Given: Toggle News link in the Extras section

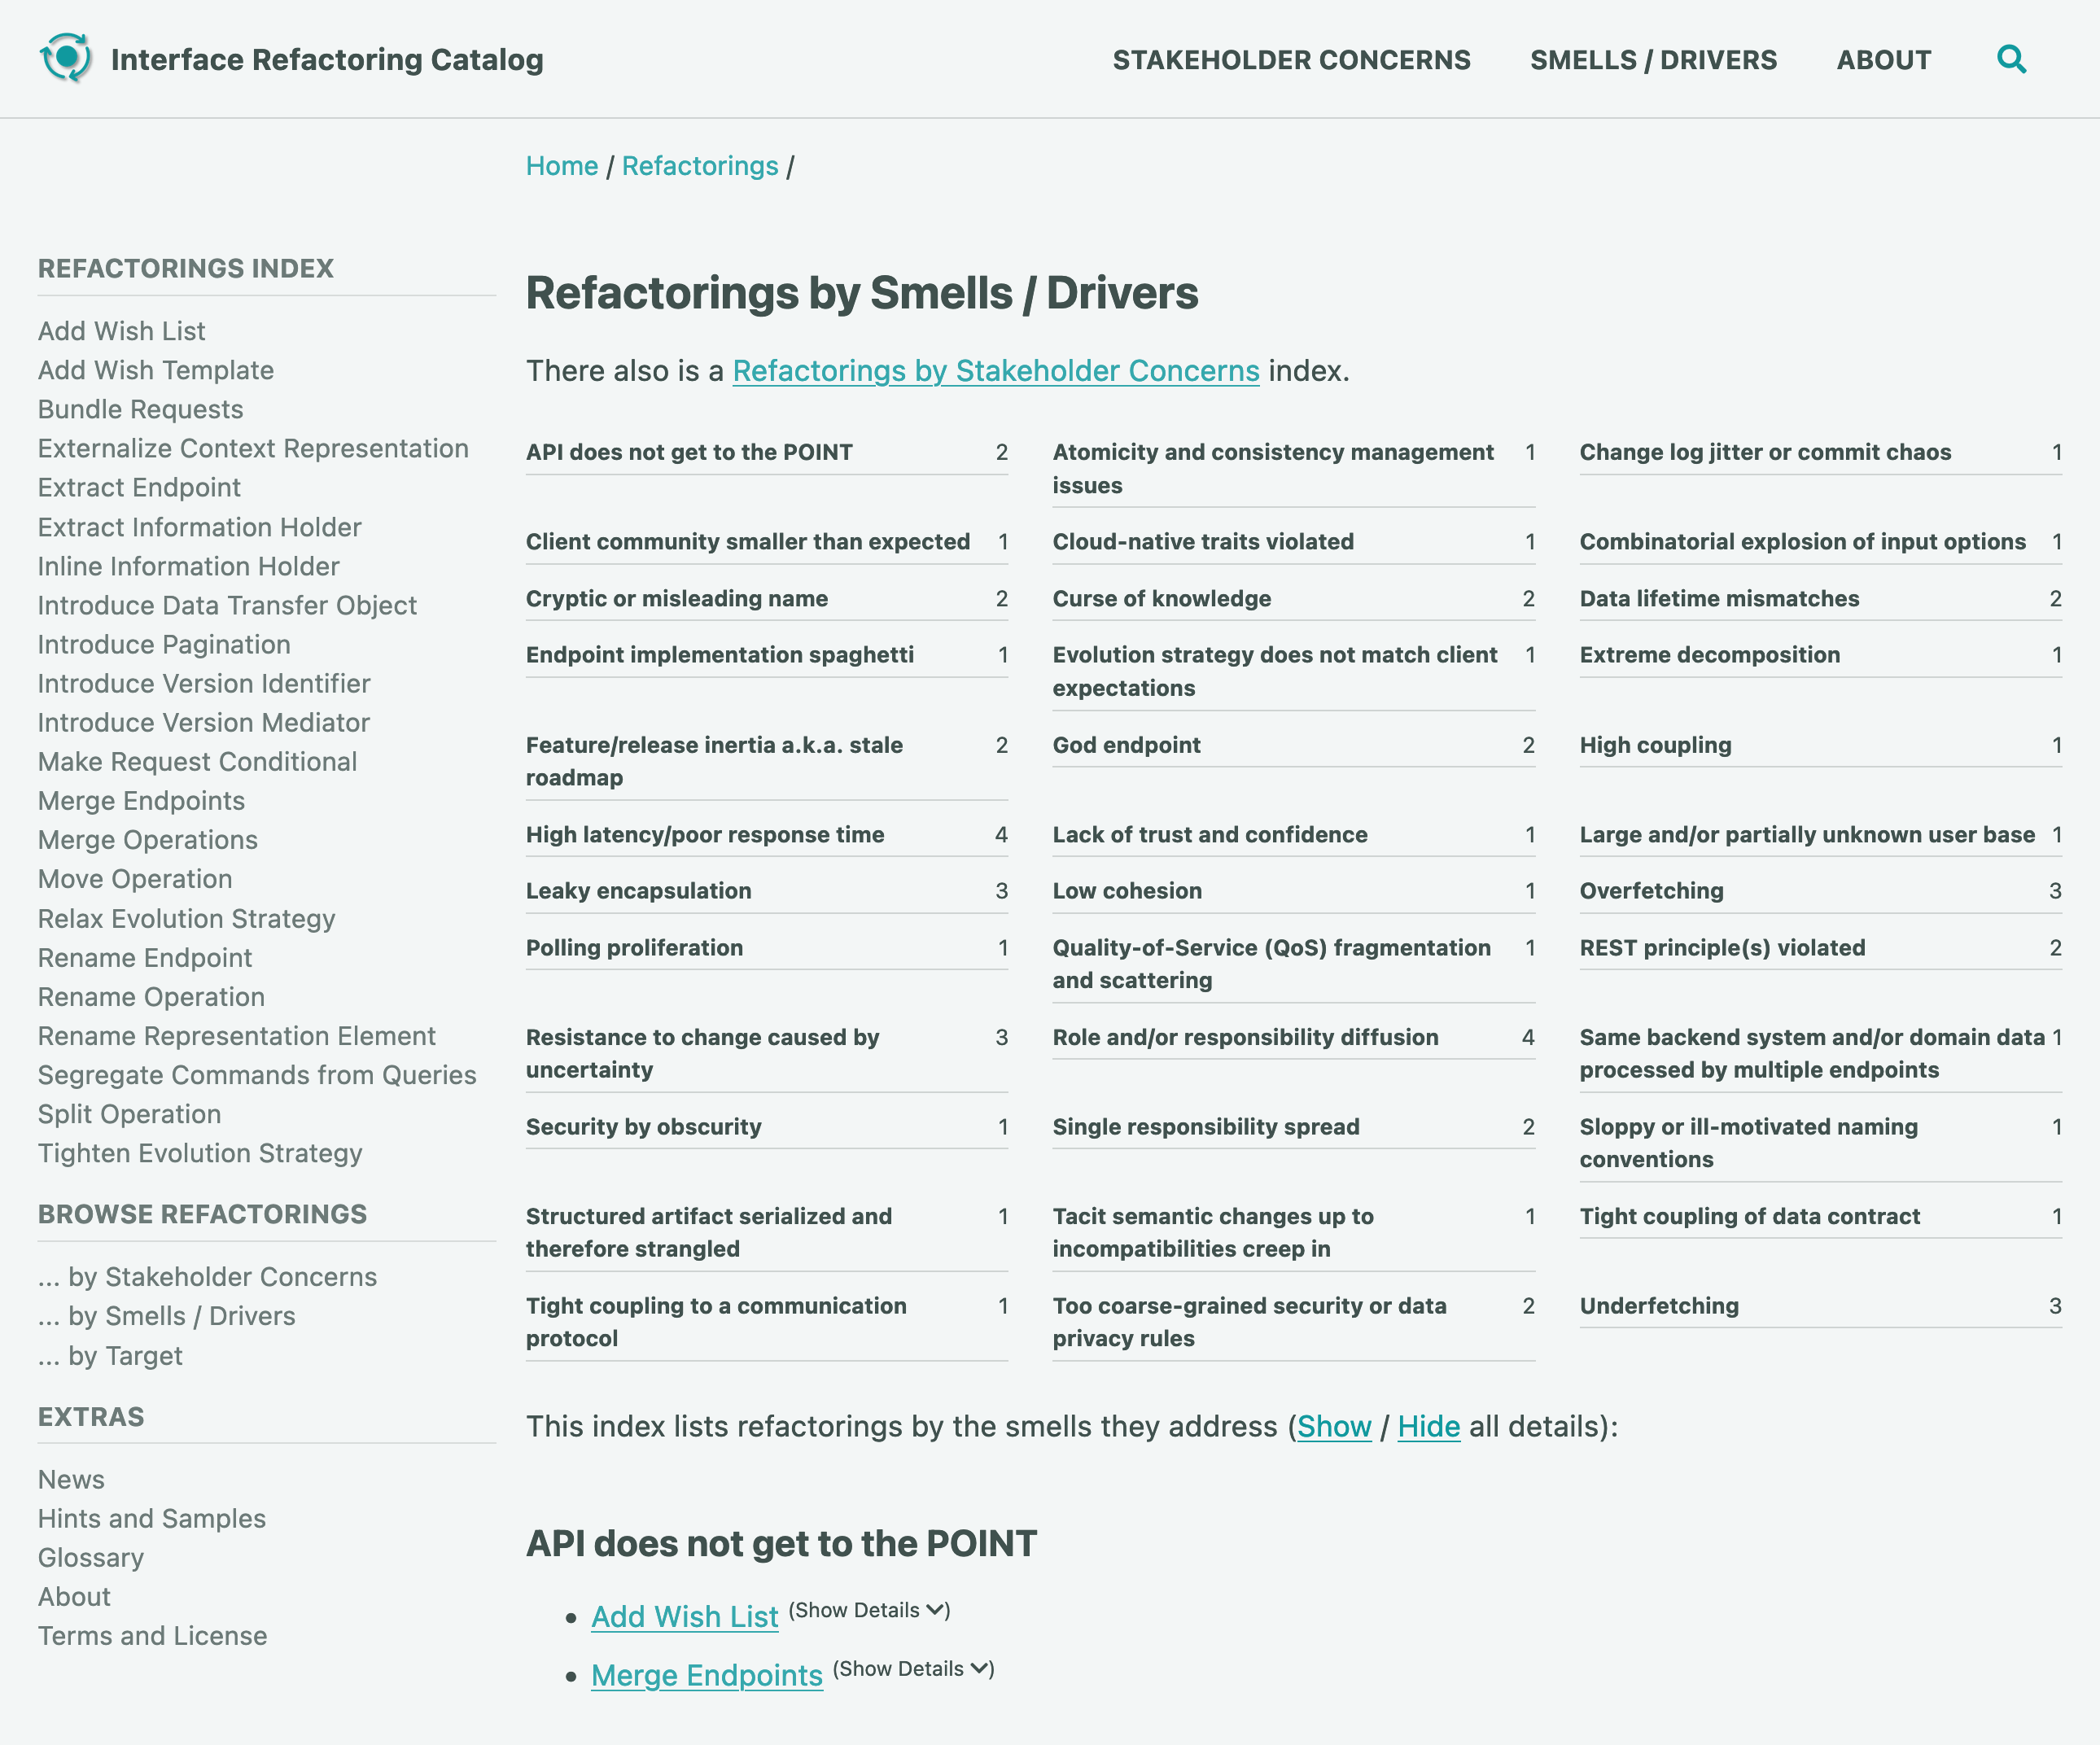Looking at the screenshot, I should tap(72, 1478).
